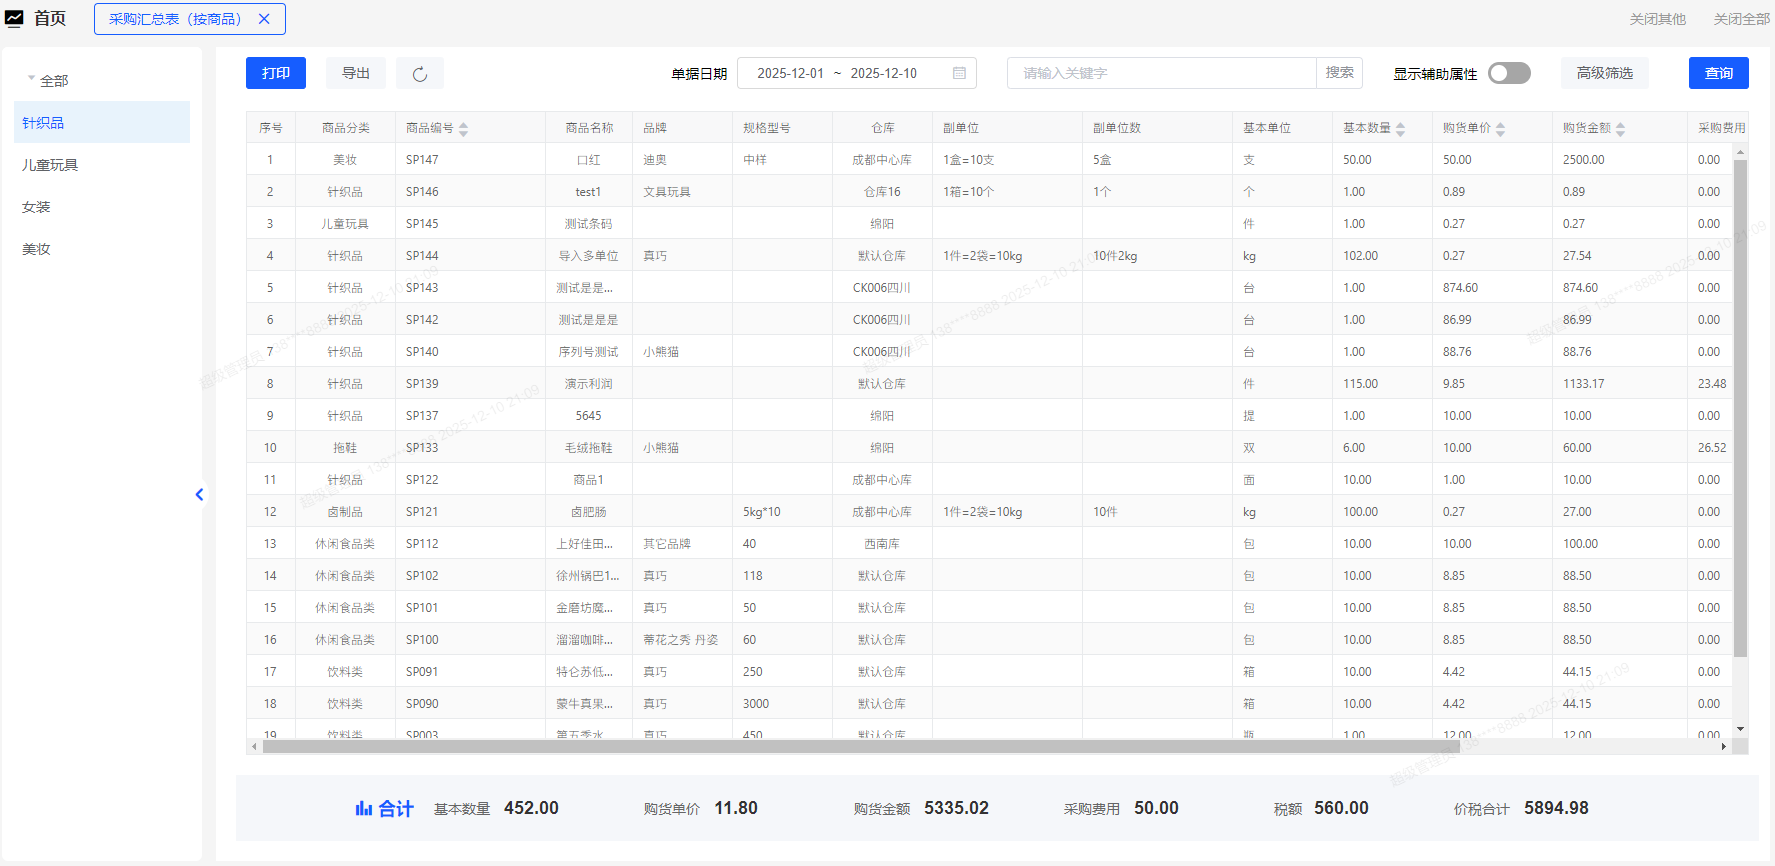Screen dimensions: 1775x866
Task: Select 儿童玩具 category
Action: (50, 165)
